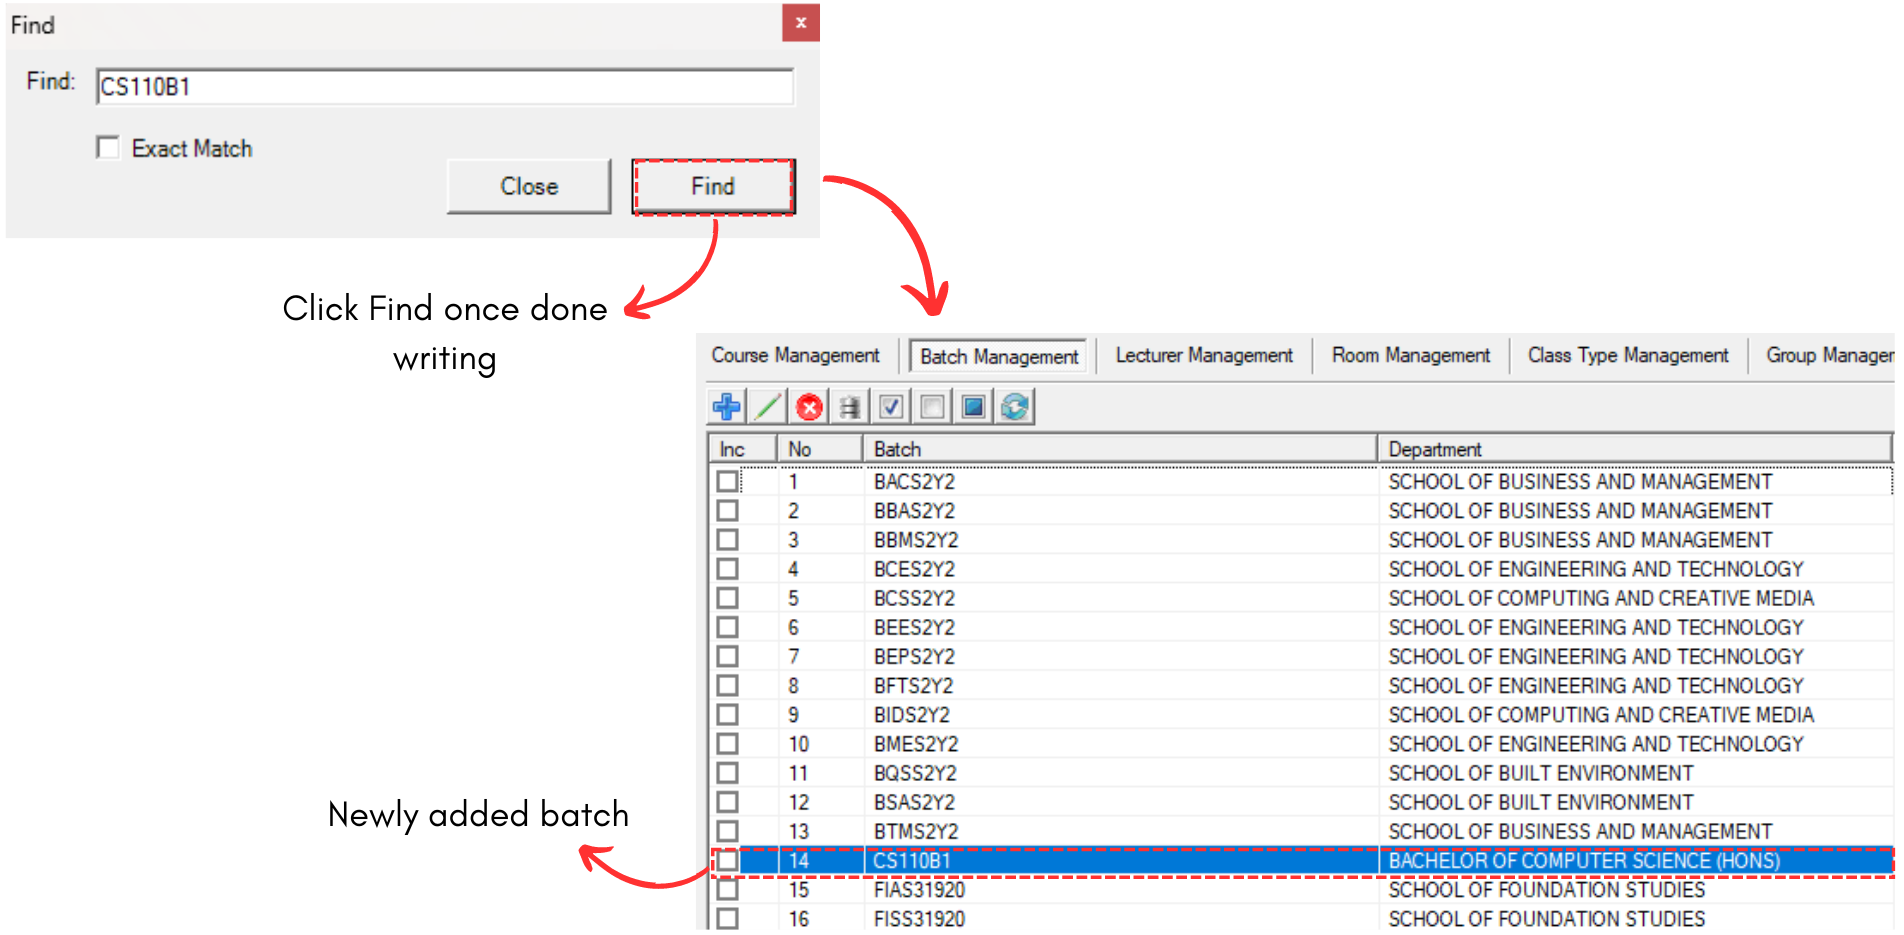Click the red X delete icon
This screenshot has height=935, width=1904.
[x=809, y=407]
